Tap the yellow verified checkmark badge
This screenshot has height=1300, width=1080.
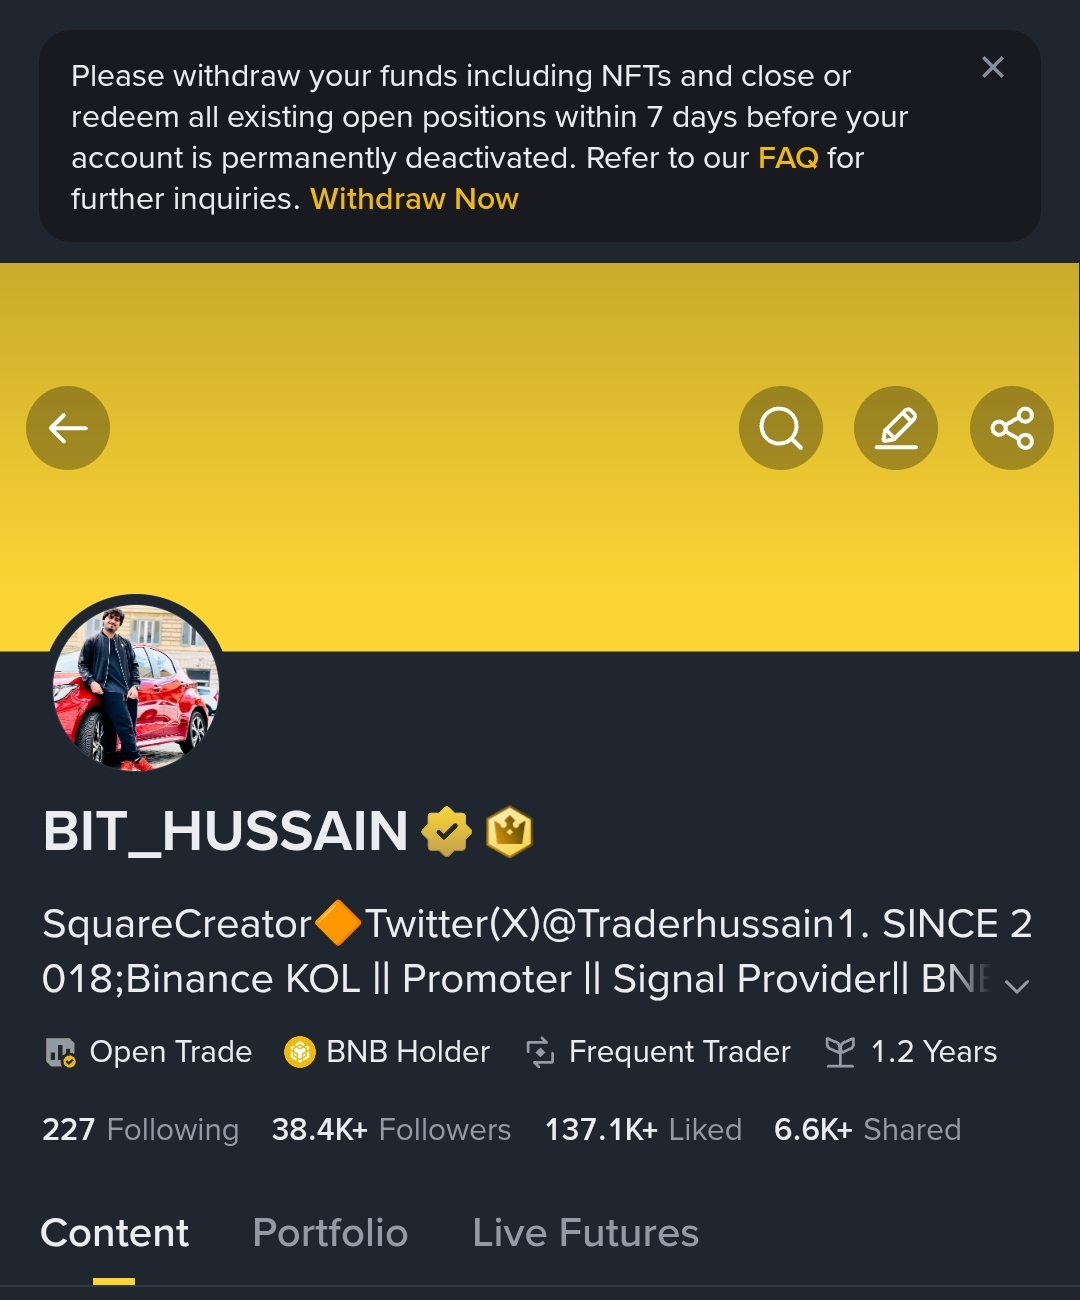[446, 831]
